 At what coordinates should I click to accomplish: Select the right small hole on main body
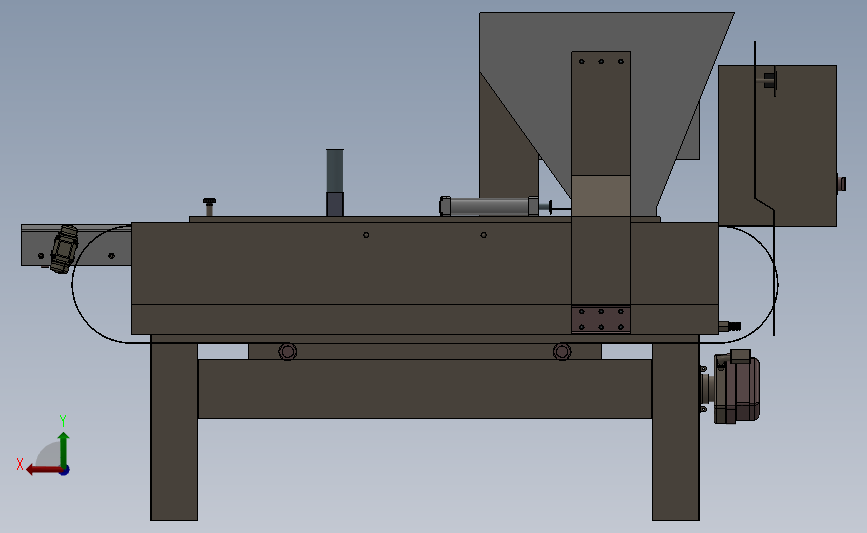click(x=484, y=235)
